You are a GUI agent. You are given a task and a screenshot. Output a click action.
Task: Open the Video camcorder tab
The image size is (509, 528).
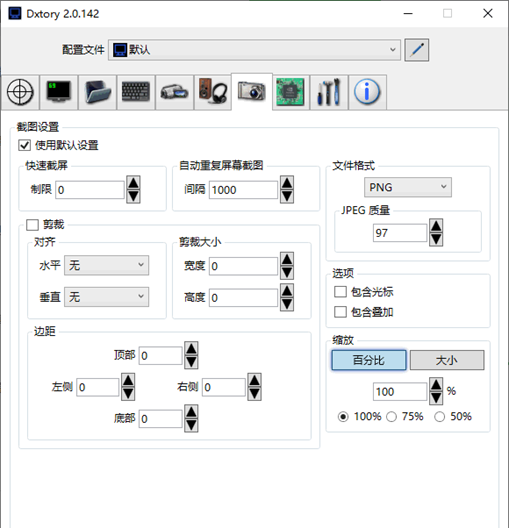click(174, 92)
